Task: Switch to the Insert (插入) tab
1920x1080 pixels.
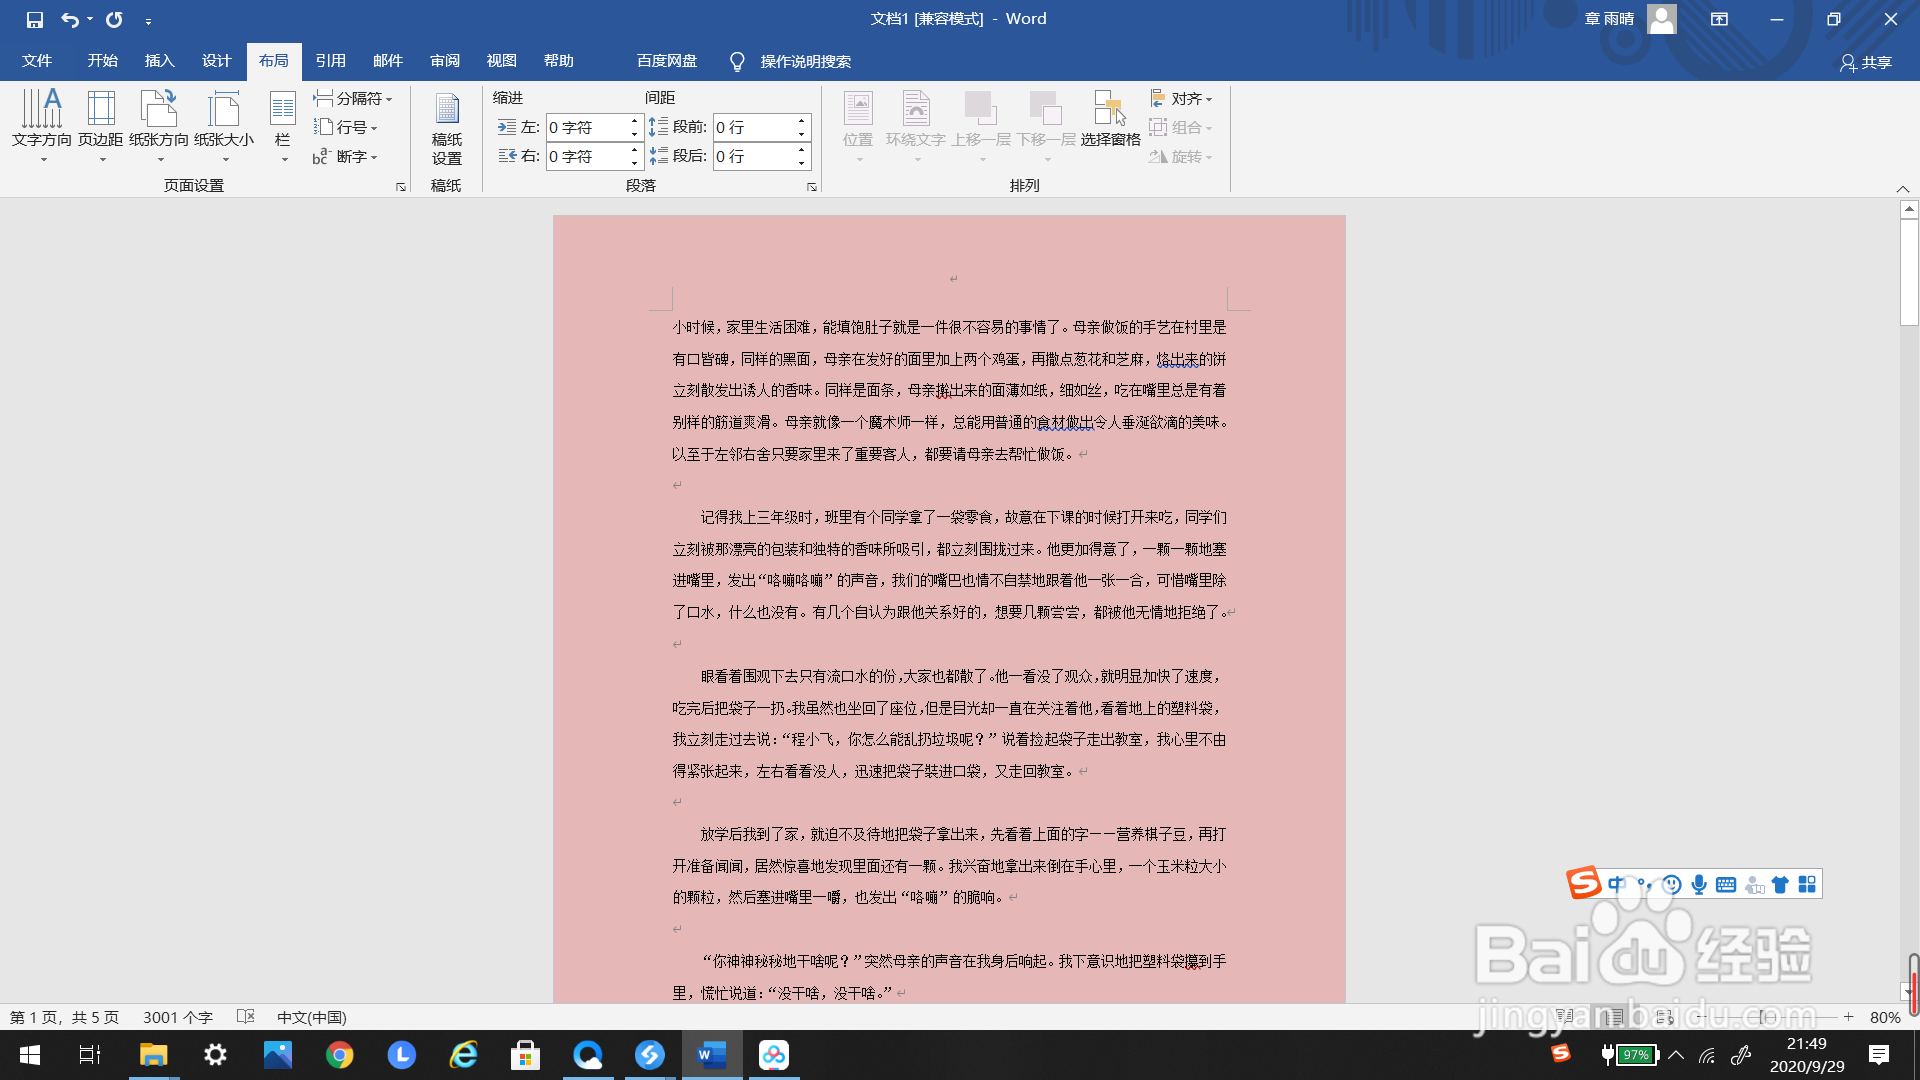Action: point(159,61)
